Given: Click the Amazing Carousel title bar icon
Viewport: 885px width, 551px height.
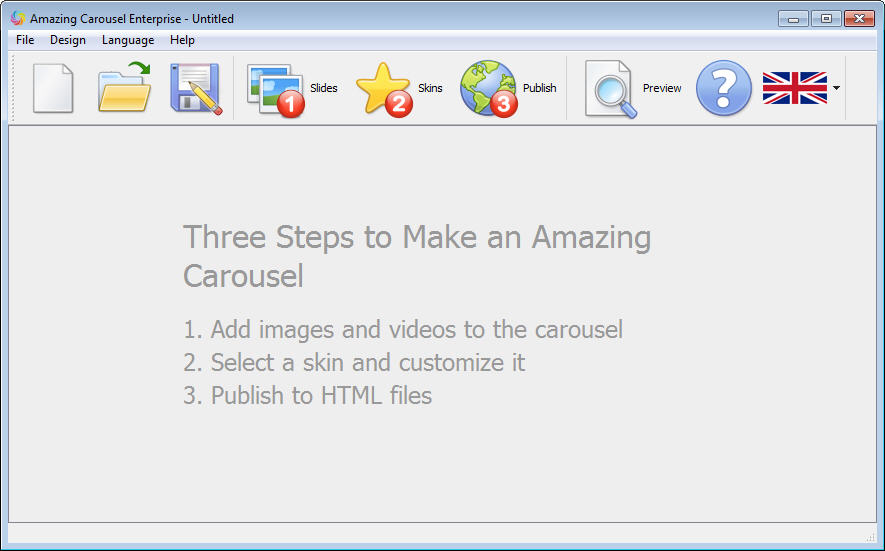Looking at the screenshot, I should click(x=17, y=18).
